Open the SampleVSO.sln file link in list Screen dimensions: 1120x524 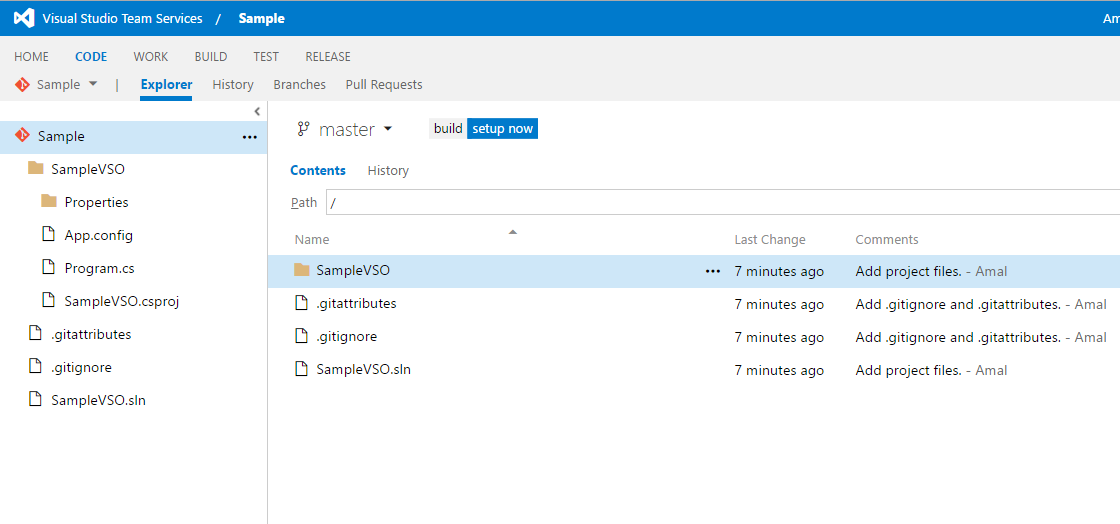(x=363, y=370)
